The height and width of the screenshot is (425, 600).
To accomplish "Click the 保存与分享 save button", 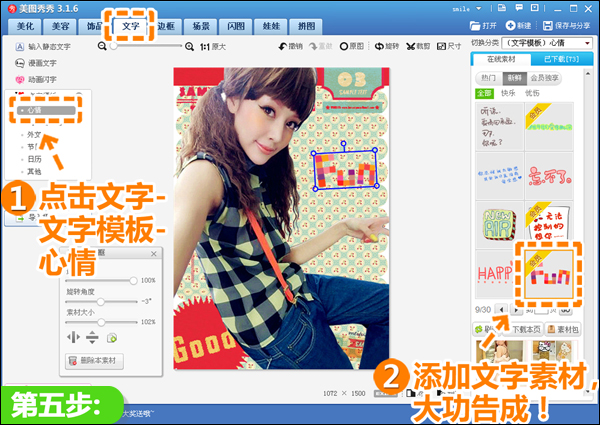I will coord(567,26).
